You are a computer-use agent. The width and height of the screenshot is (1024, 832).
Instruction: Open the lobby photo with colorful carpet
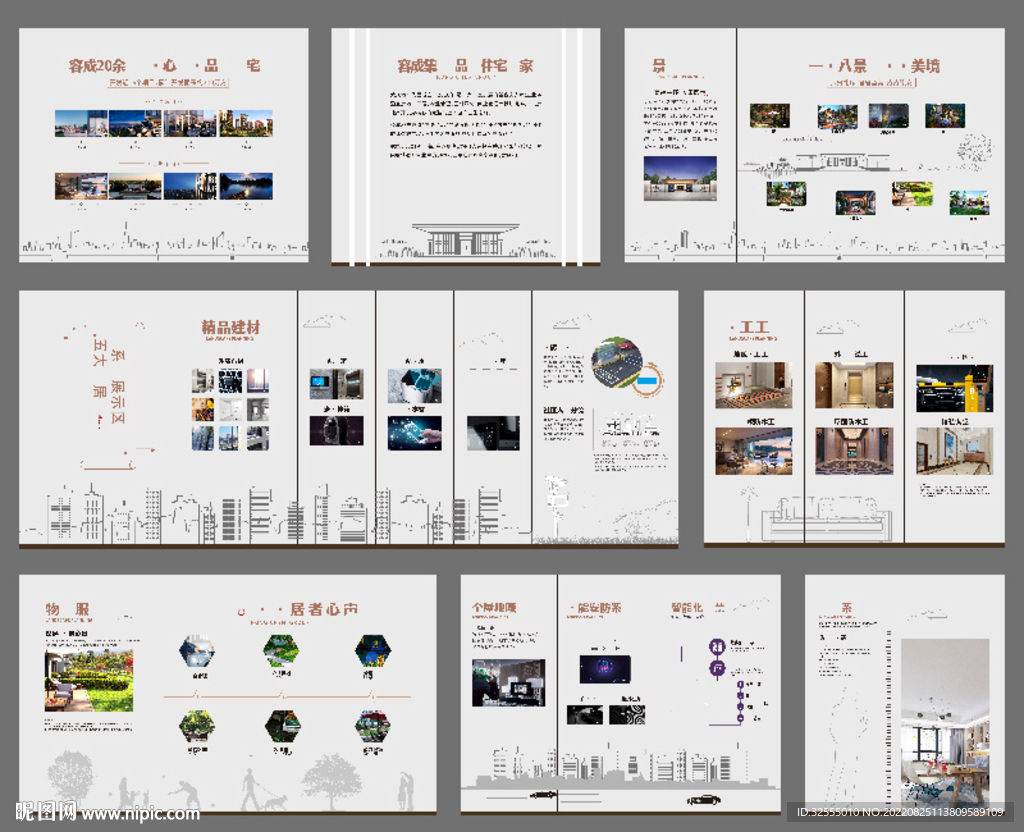point(754,385)
